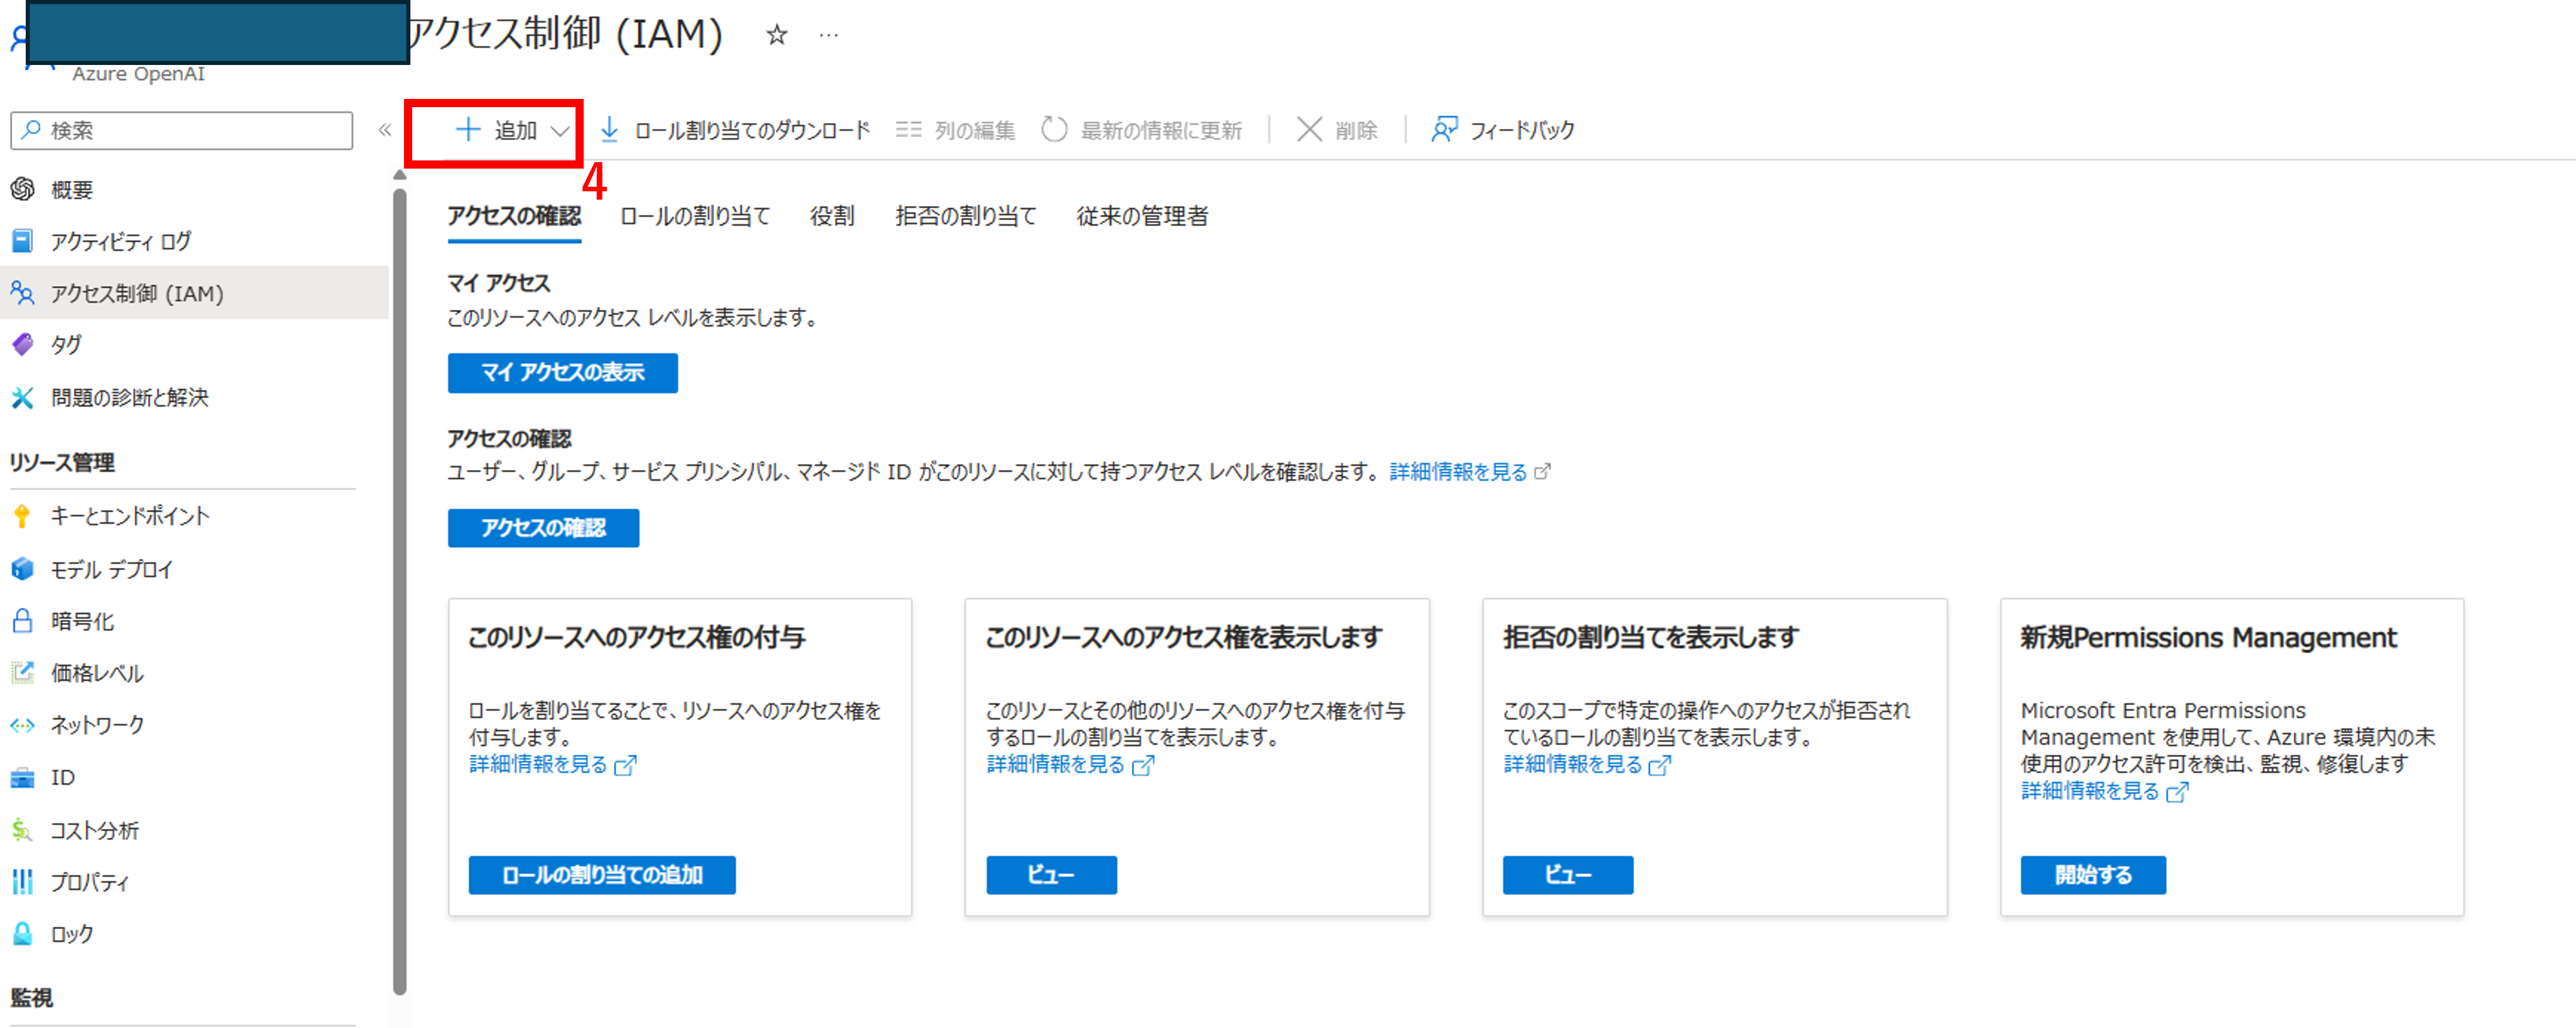This screenshot has height=1028, width=2576.
Task: Open the ロック settings page
Action: click(x=70, y=933)
